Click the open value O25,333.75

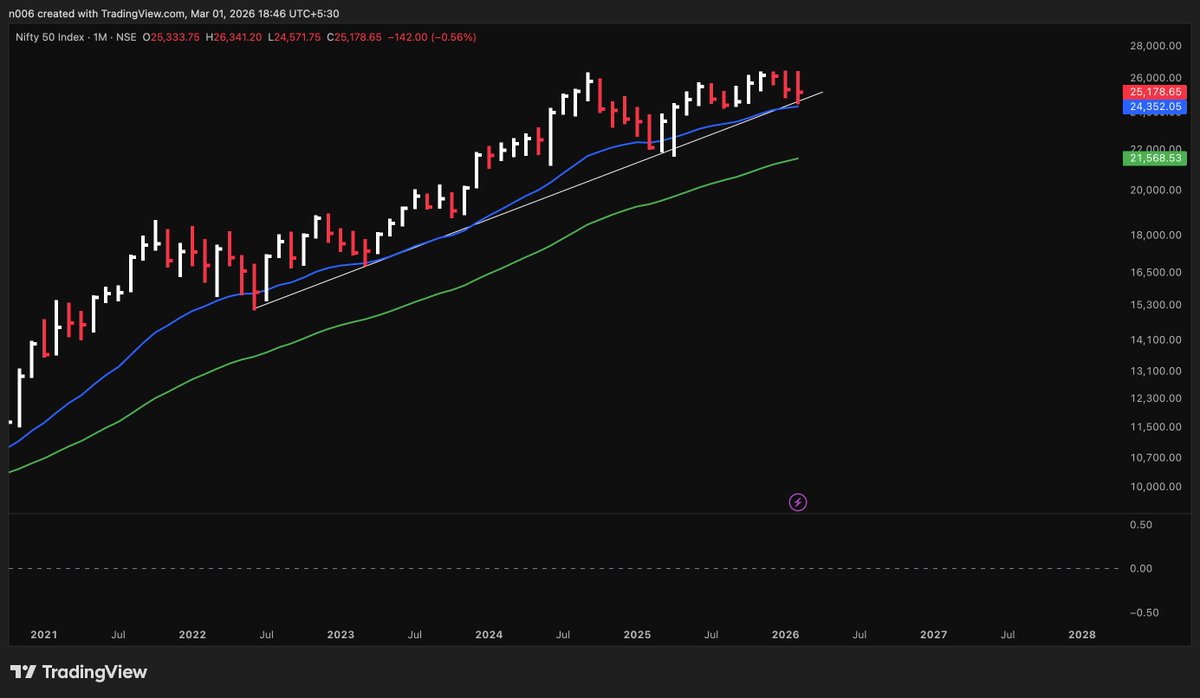tap(172, 37)
